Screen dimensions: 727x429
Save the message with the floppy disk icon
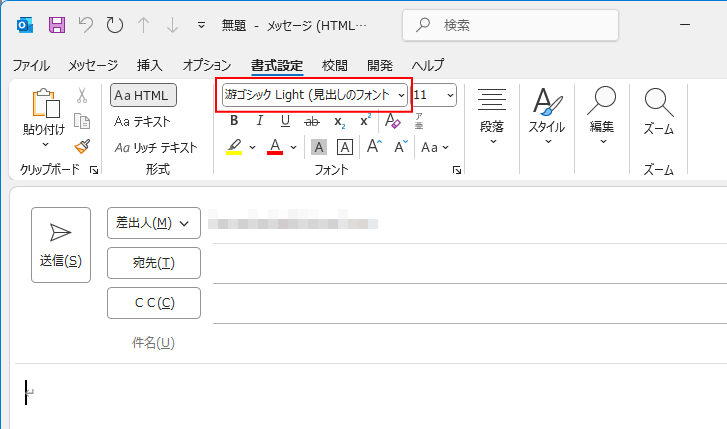57,25
